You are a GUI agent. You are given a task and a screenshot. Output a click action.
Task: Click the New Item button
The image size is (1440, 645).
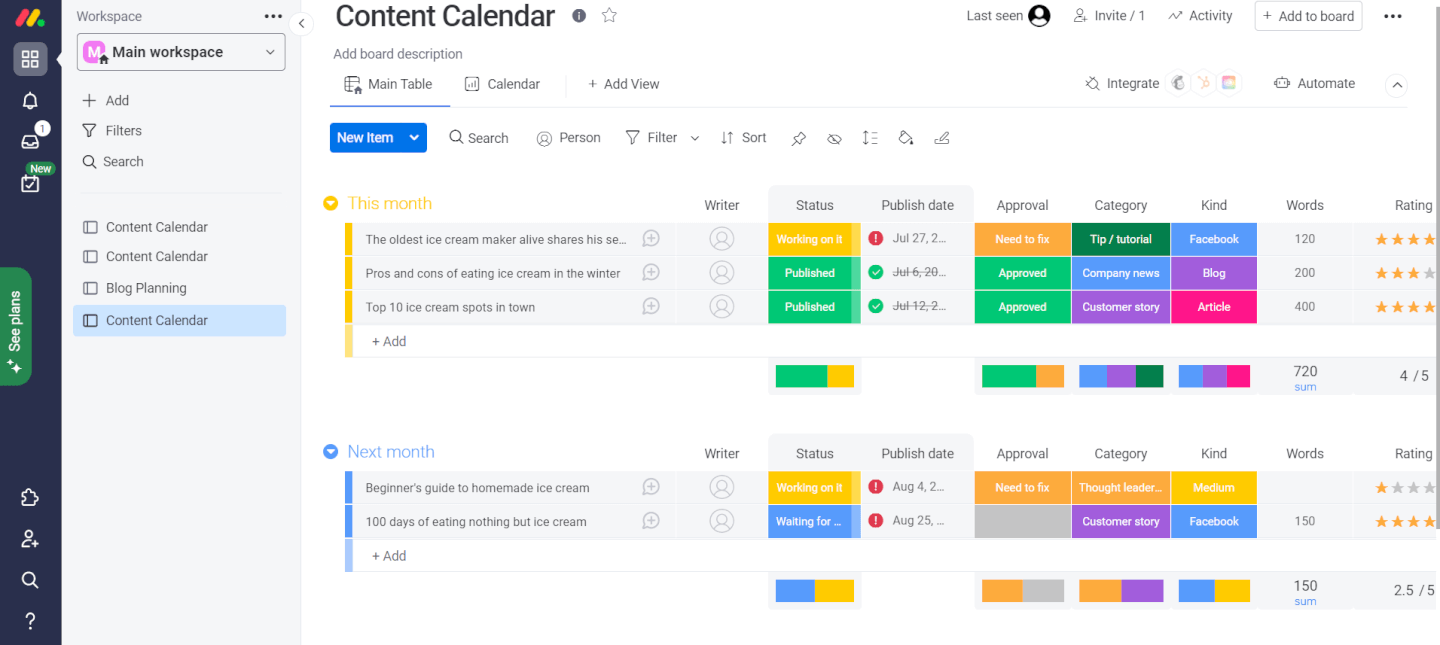pyautogui.click(x=365, y=138)
